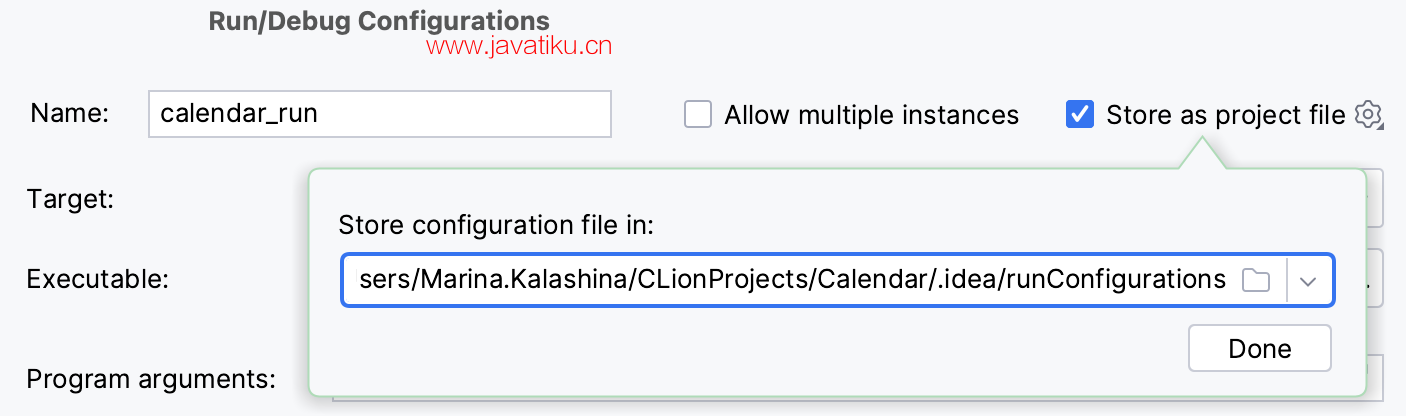Open the www.javatiku.cn watermark link
1406x416 pixels.
518,45
